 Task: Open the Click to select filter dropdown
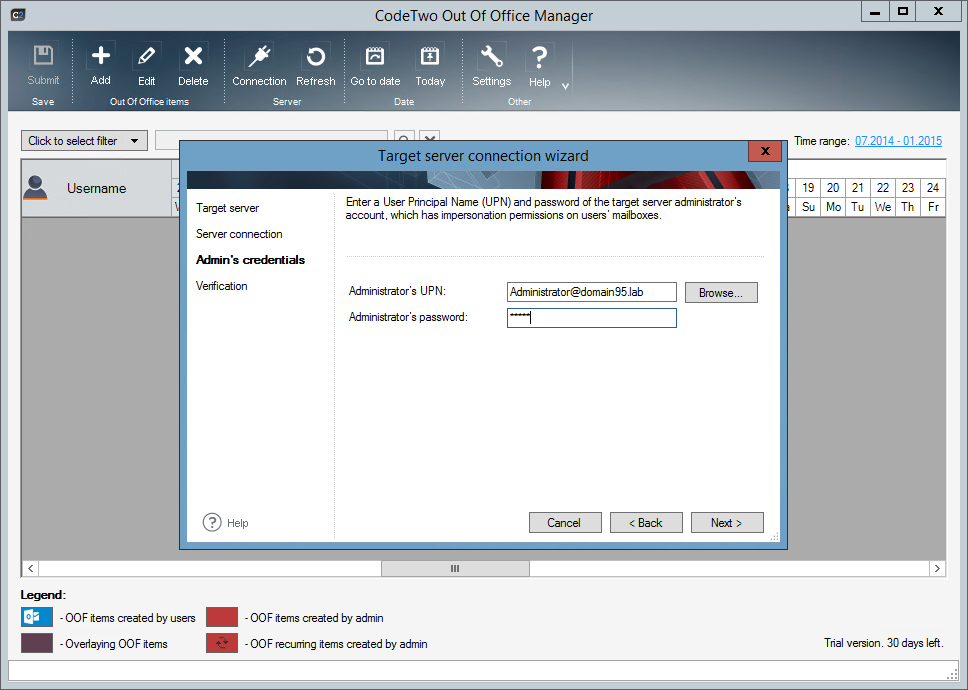[84, 141]
